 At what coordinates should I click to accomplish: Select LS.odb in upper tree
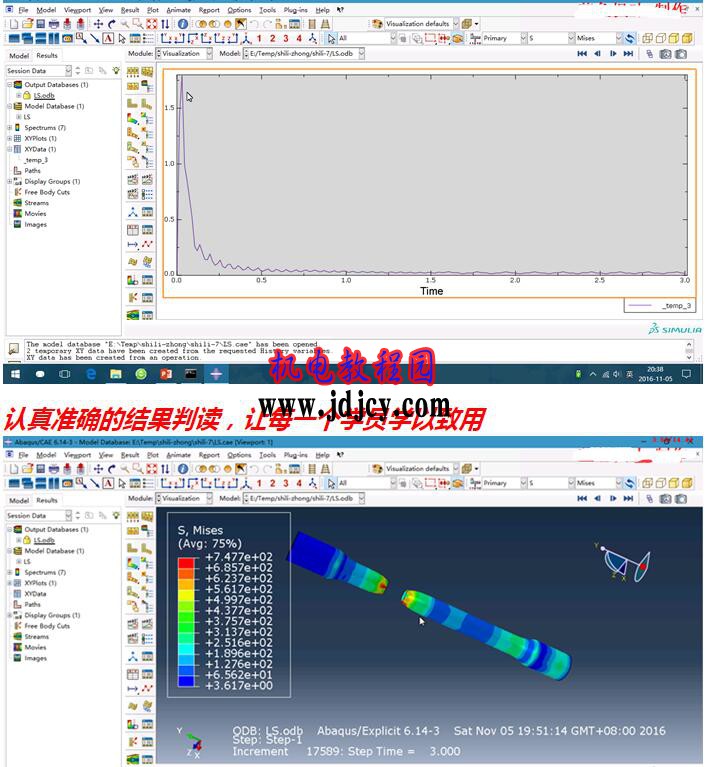(x=44, y=95)
